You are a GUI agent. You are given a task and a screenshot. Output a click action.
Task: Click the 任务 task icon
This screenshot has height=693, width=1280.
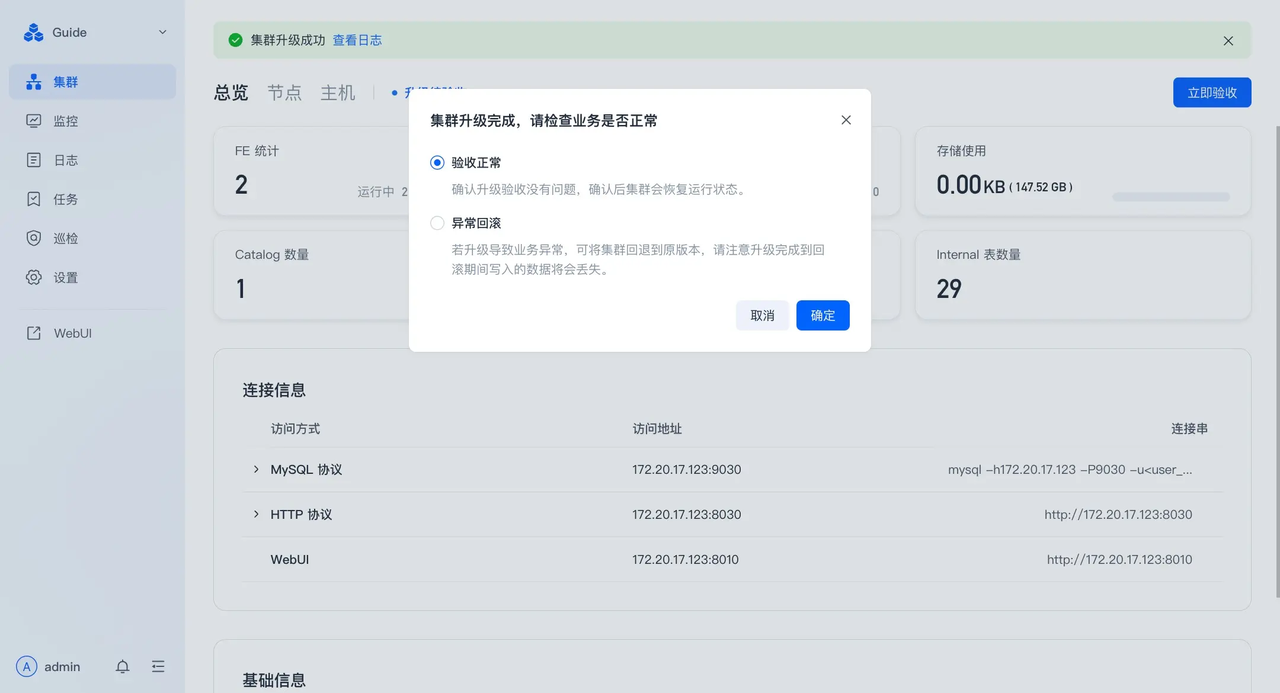(34, 199)
